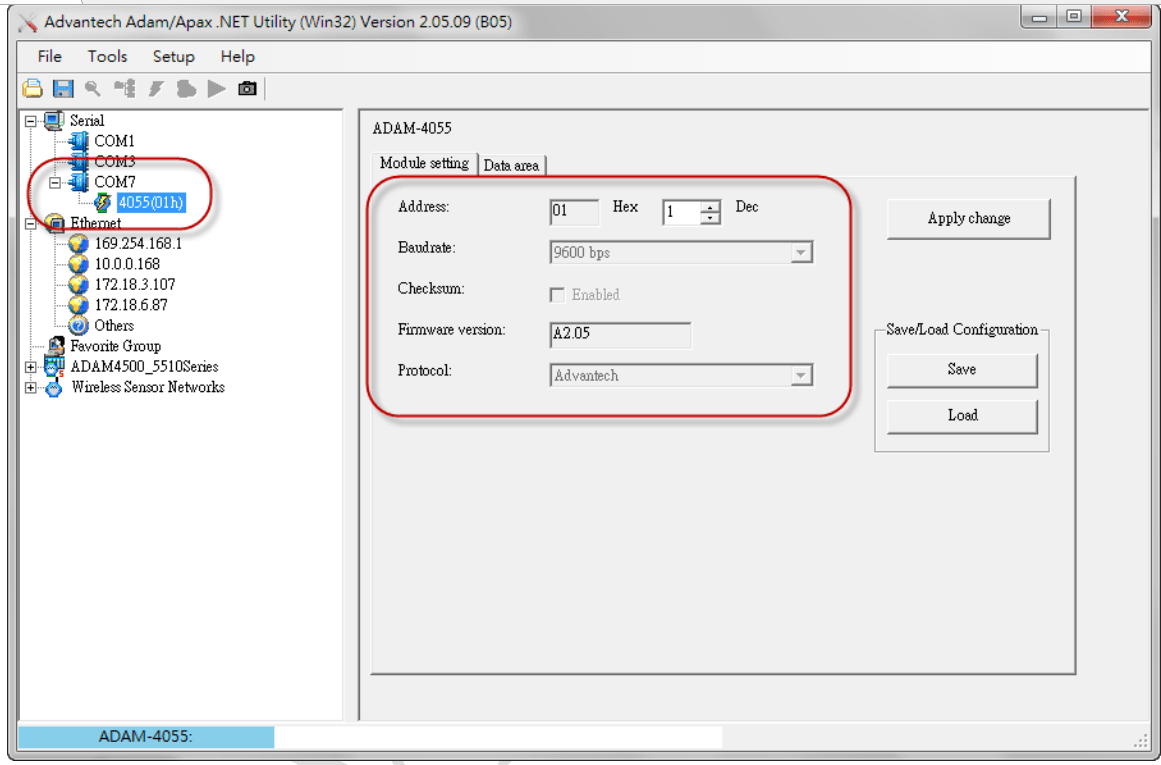Select the COM1 tree item label
The image size is (1161, 765).
coord(114,141)
